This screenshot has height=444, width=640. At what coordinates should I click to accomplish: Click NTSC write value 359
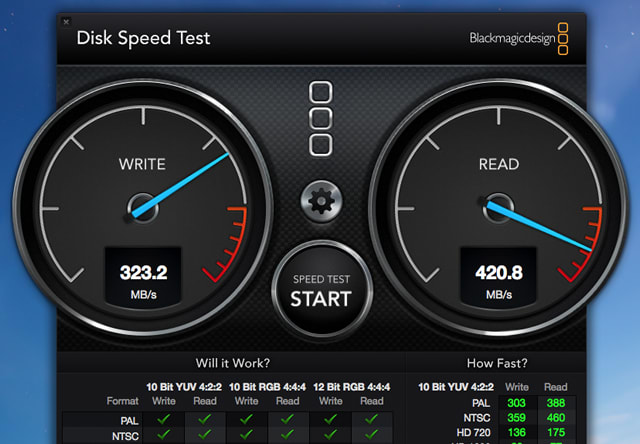(x=516, y=418)
